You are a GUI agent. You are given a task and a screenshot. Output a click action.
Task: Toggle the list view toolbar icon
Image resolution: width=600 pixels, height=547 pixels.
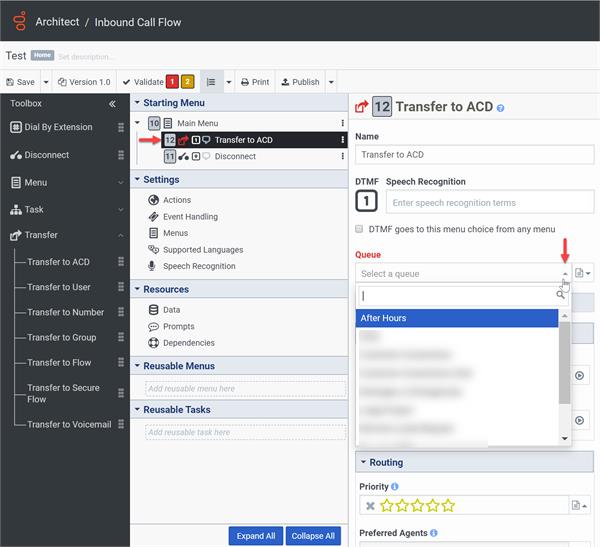(211, 82)
